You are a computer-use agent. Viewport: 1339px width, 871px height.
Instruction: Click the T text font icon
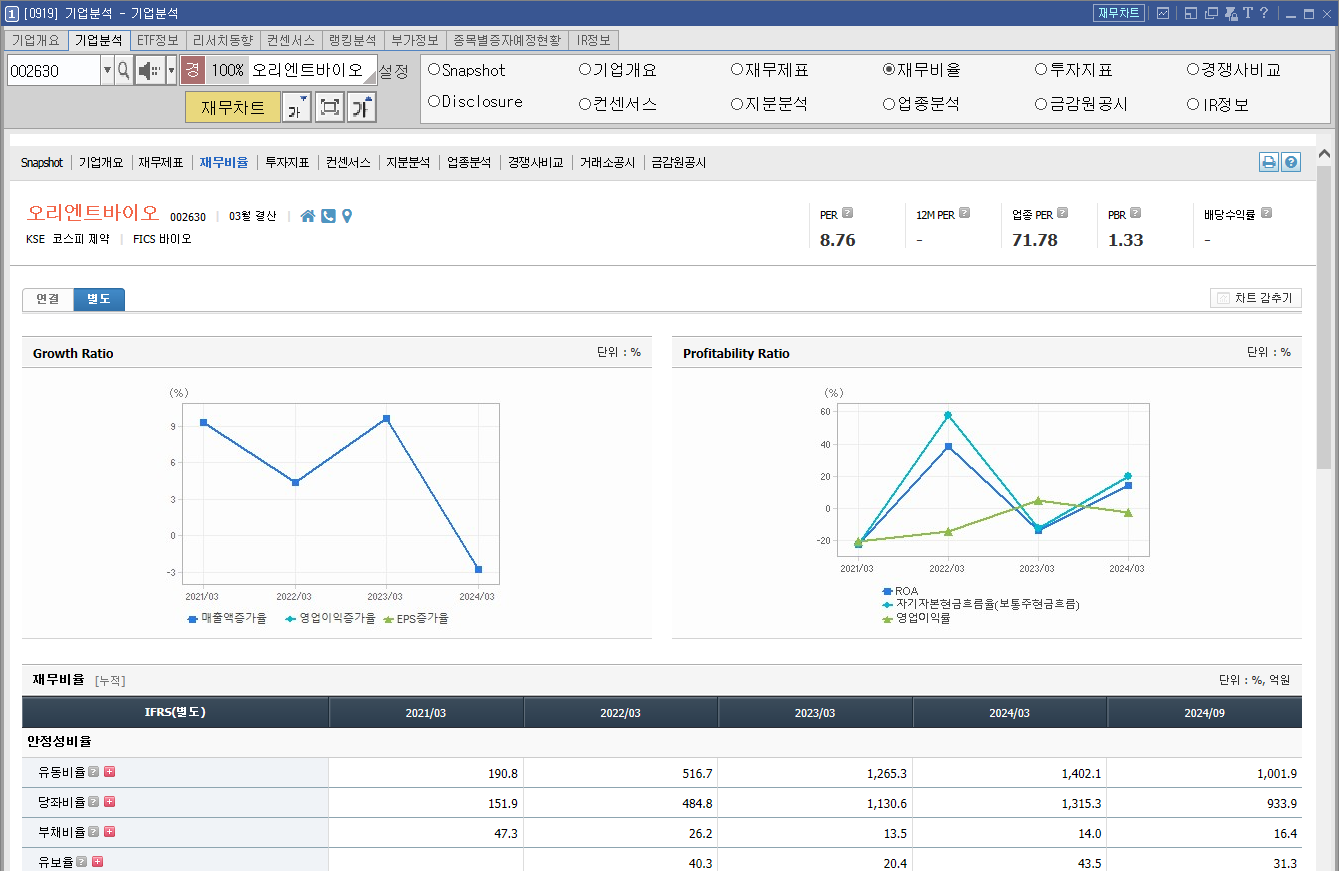(1248, 13)
